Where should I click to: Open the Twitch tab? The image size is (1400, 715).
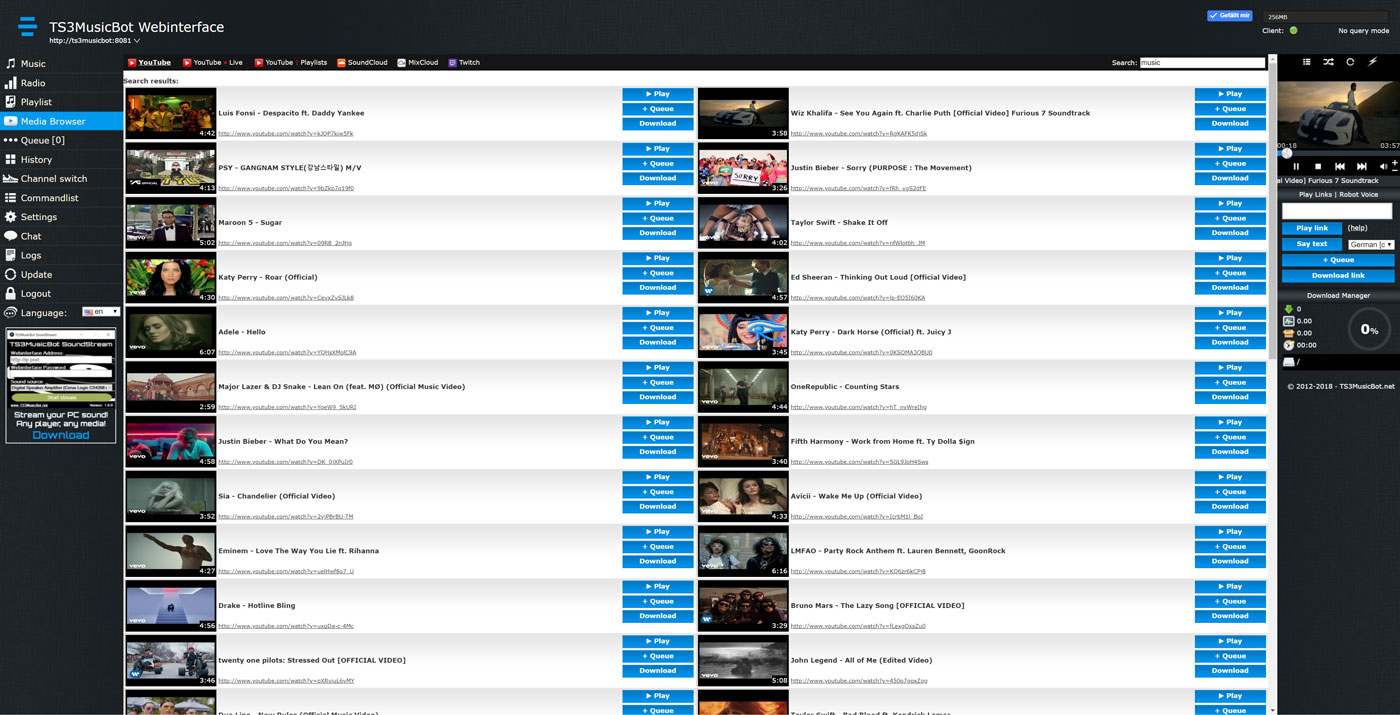point(463,63)
